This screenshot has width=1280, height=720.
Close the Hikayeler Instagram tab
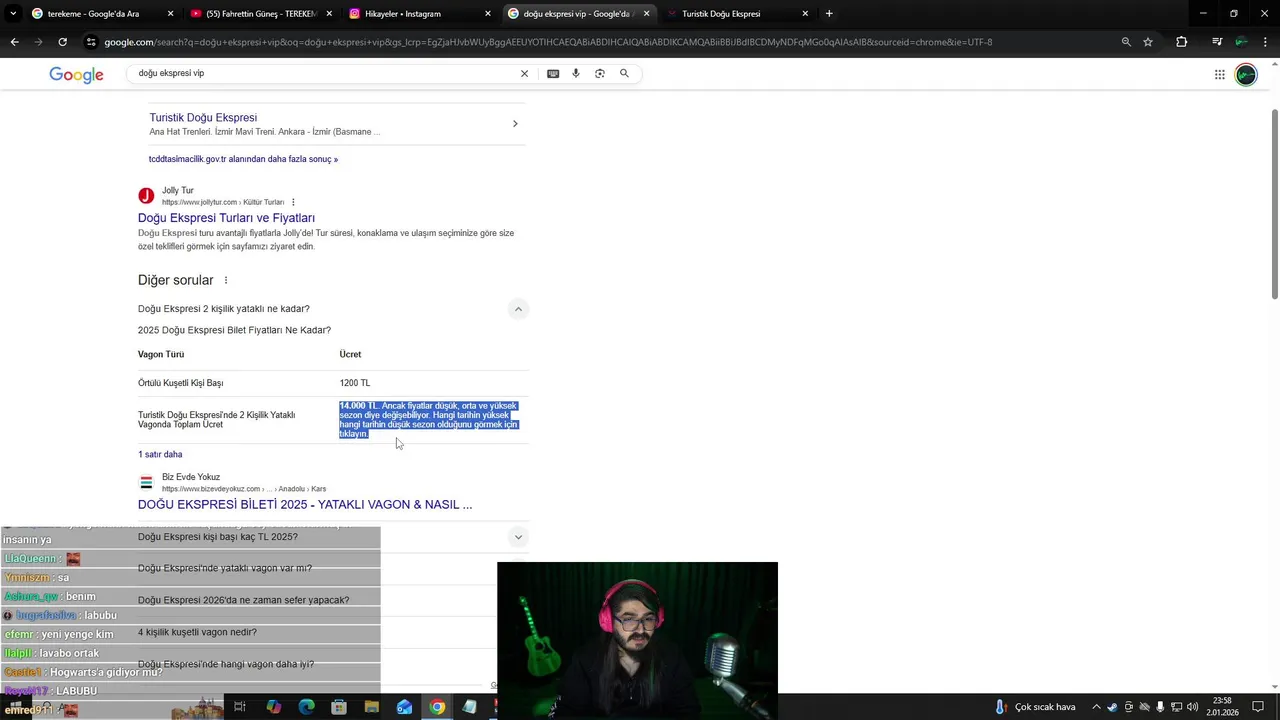(488, 14)
